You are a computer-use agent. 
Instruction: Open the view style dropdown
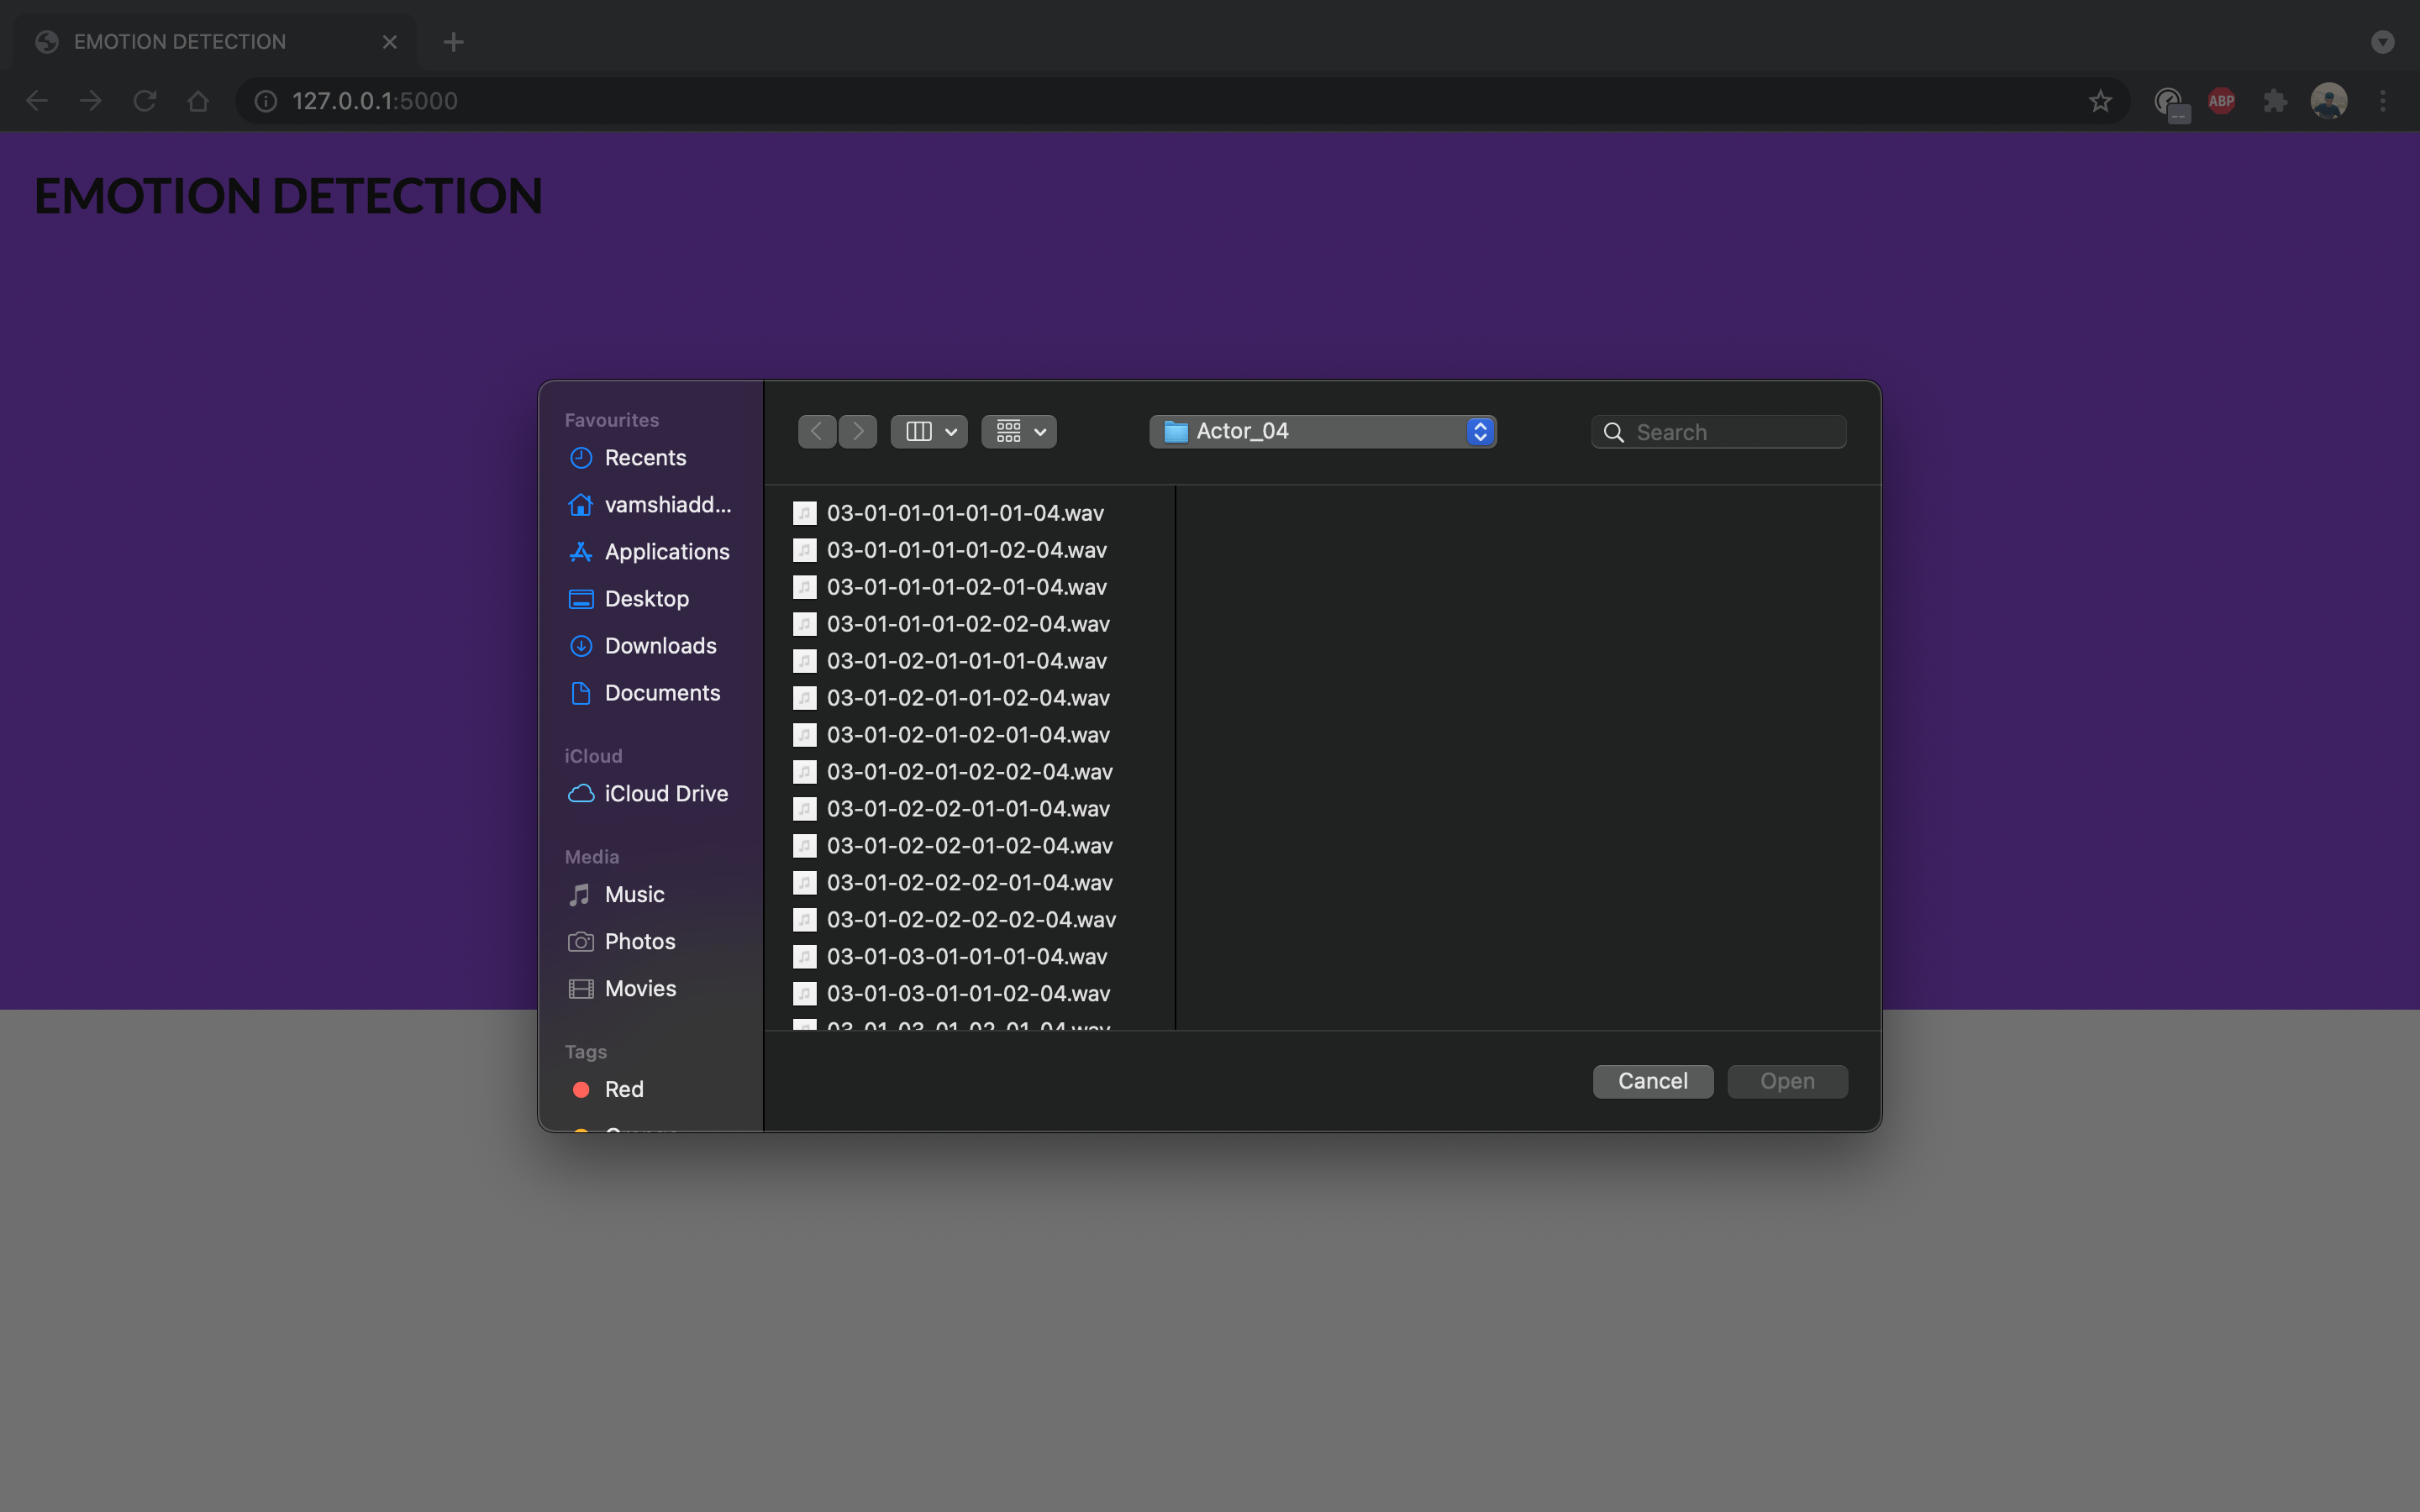point(928,431)
